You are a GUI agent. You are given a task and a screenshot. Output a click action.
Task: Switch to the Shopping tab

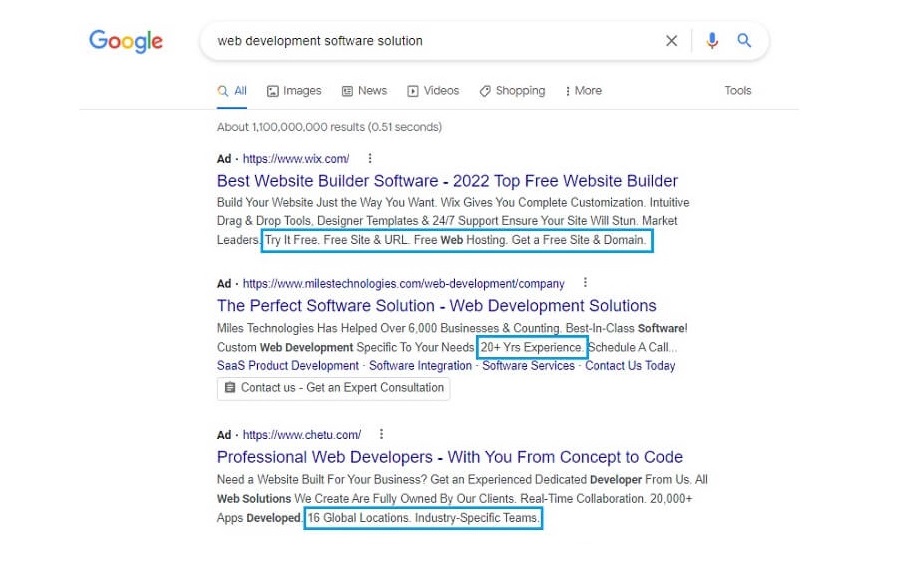pyautogui.click(x=512, y=91)
